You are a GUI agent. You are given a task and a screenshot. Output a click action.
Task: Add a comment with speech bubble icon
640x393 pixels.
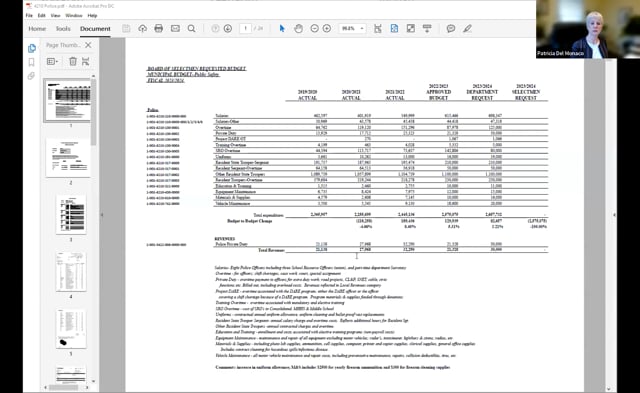[451, 29]
